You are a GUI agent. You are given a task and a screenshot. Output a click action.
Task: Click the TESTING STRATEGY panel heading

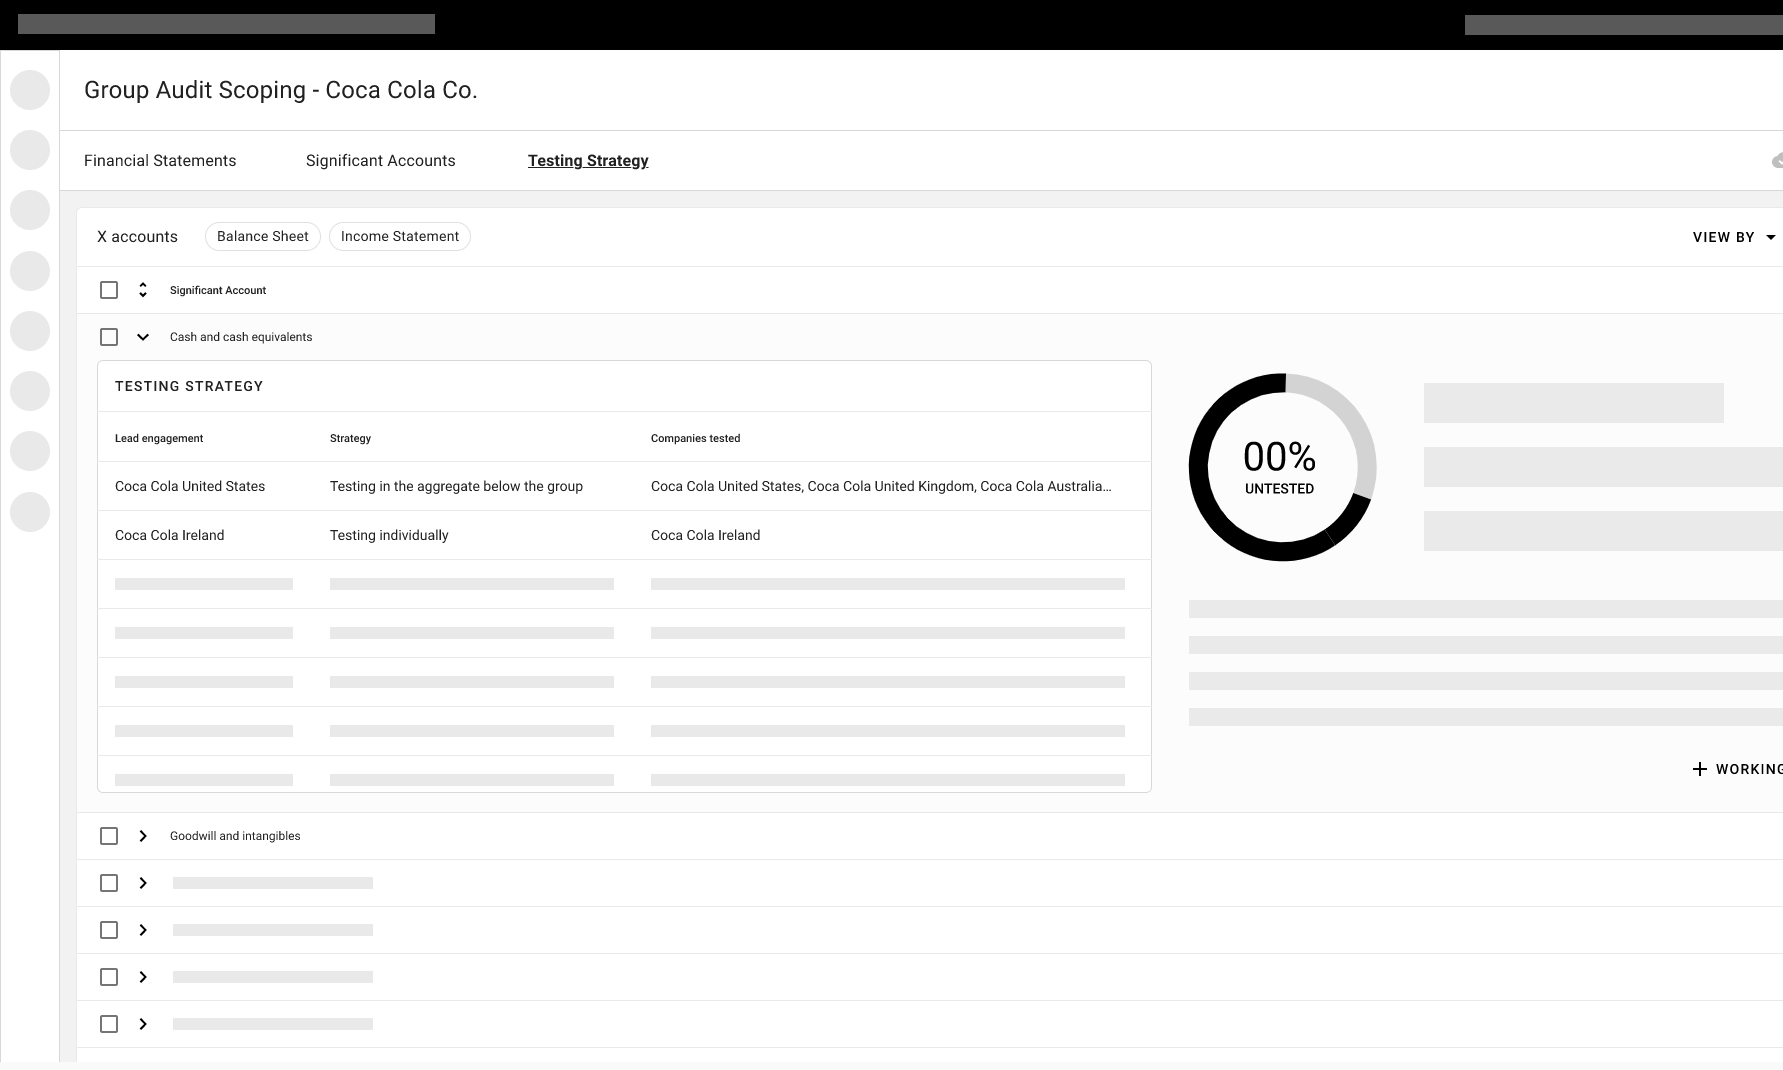click(x=189, y=386)
